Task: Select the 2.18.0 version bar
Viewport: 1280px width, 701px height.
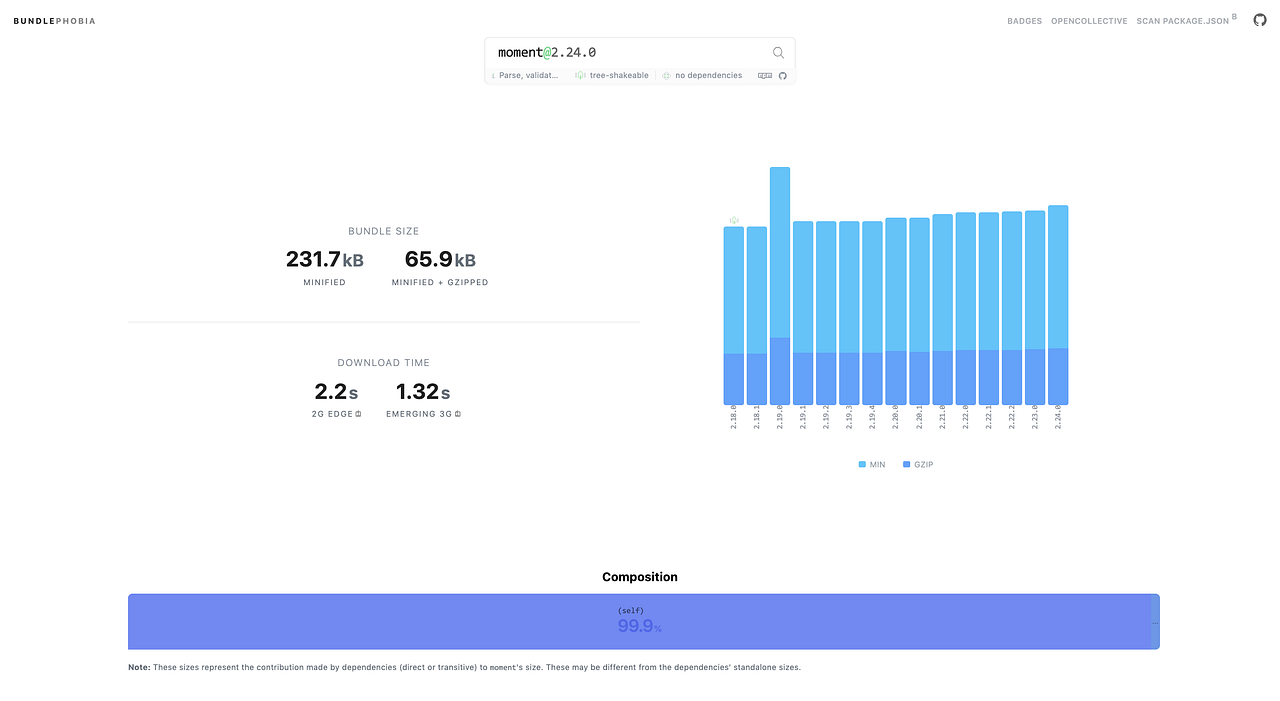Action: point(734,315)
